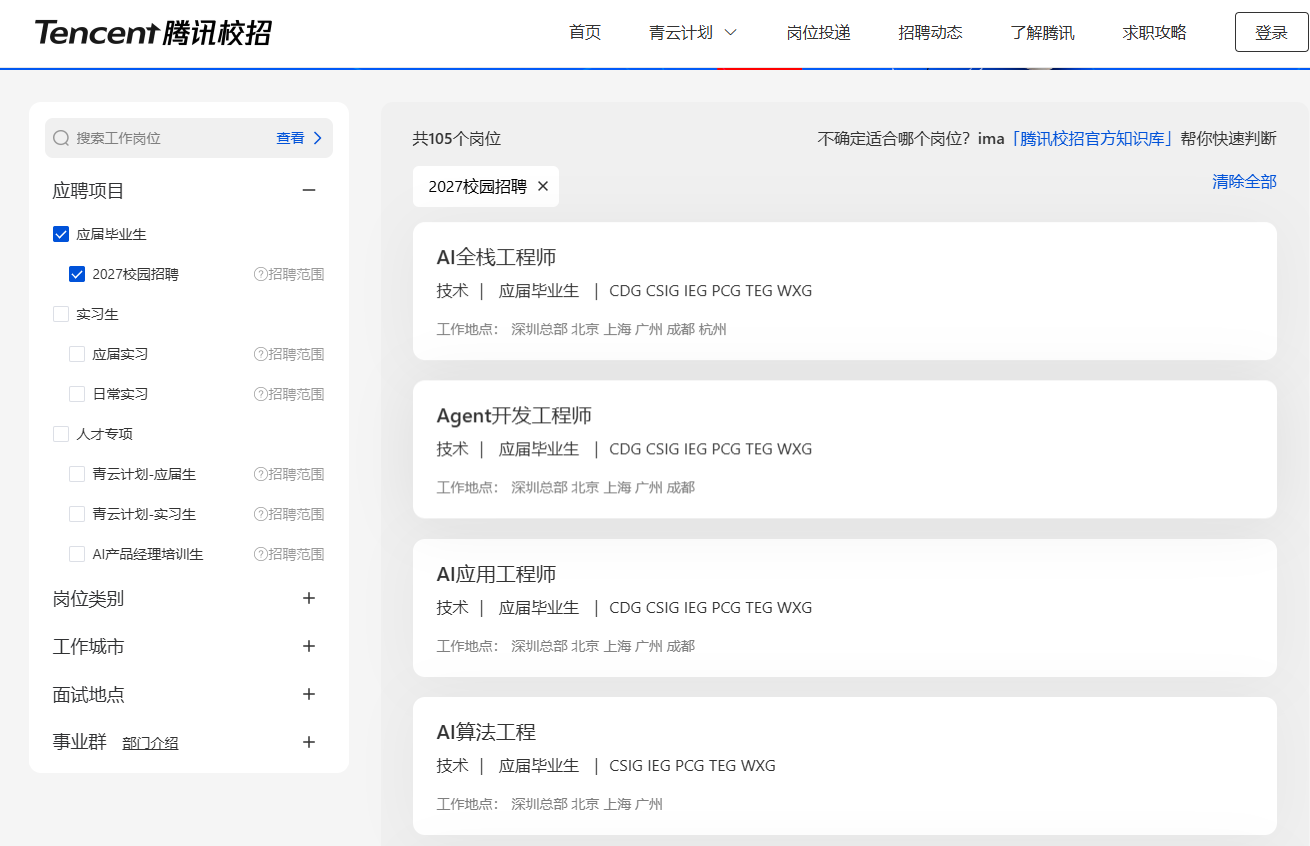Open the AI应用工程师 job title
This screenshot has height=846, width=1310.
coord(496,574)
